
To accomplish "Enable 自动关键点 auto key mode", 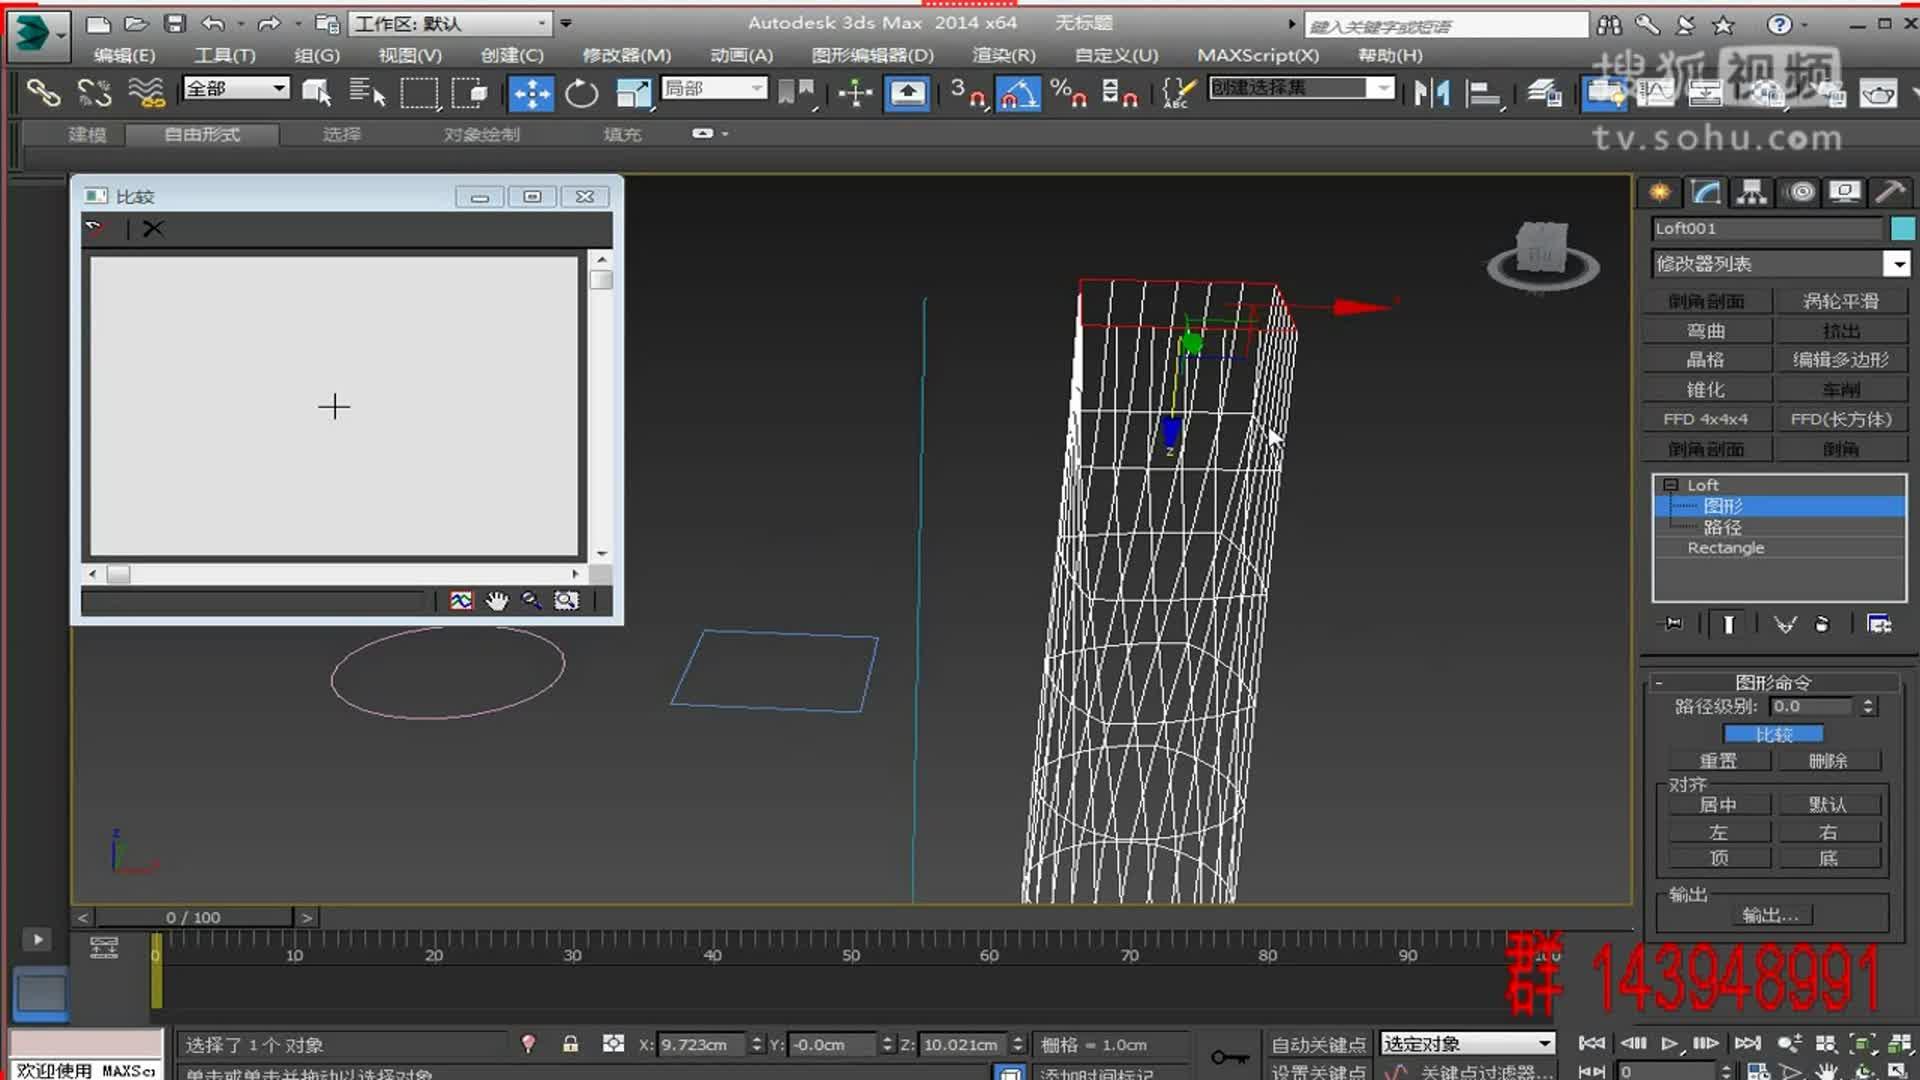I will click(x=1319, y=1043).
